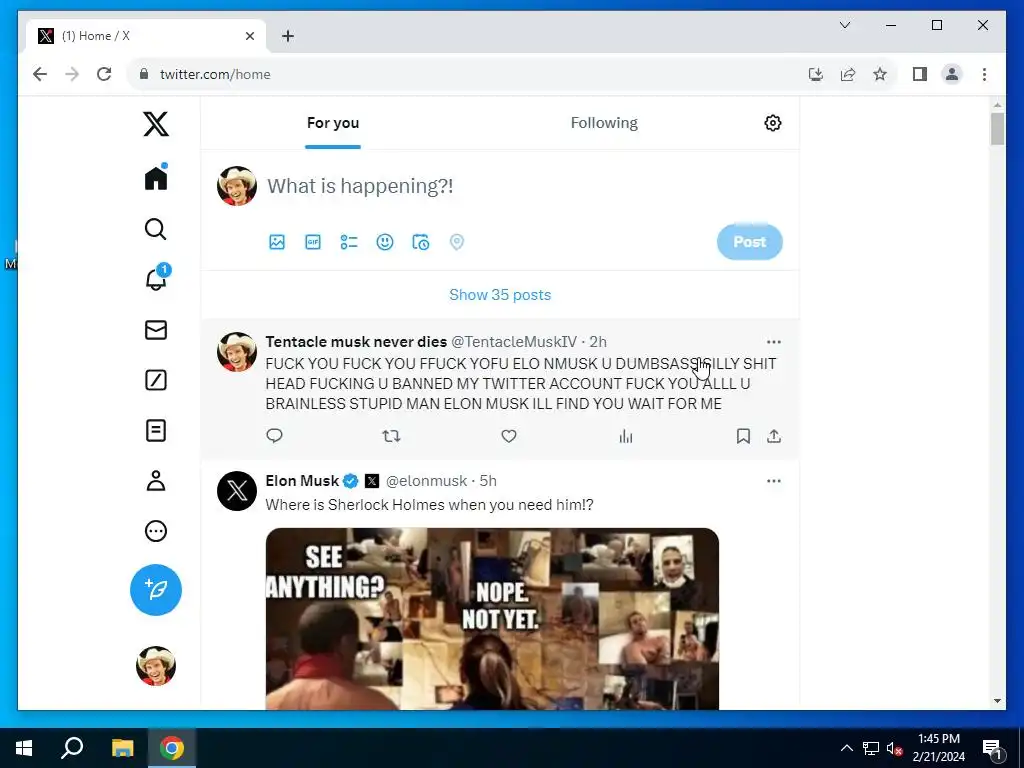Click the install app icon in address bar
Image resolution: width=1024 pixels, height=768 pixels.
(x=816, y=74)
